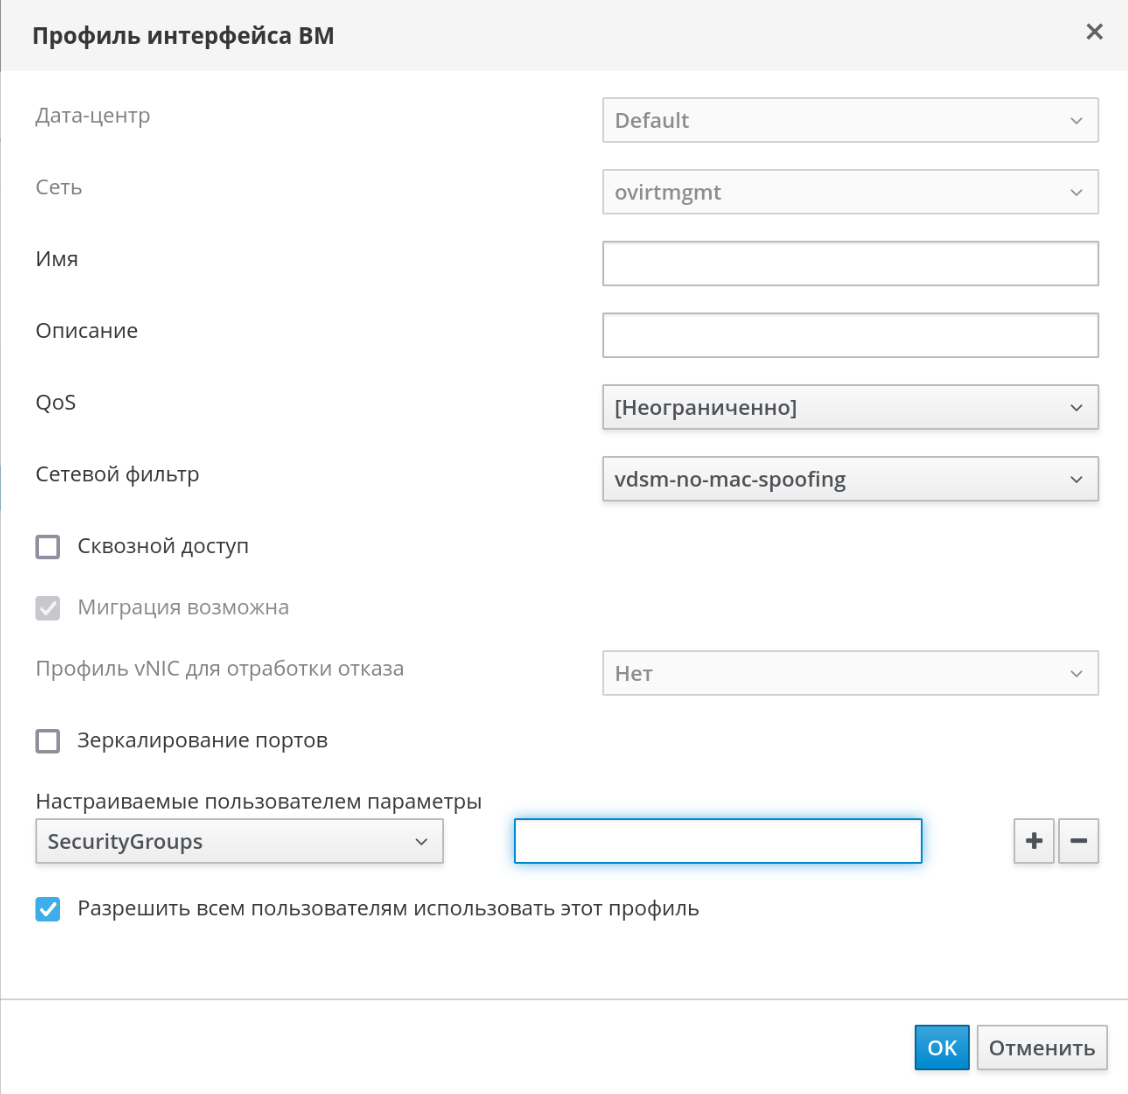Click the Сквозной доступ label text
The width and height of the screenshot is (1128, 1094).
[163, 547]
